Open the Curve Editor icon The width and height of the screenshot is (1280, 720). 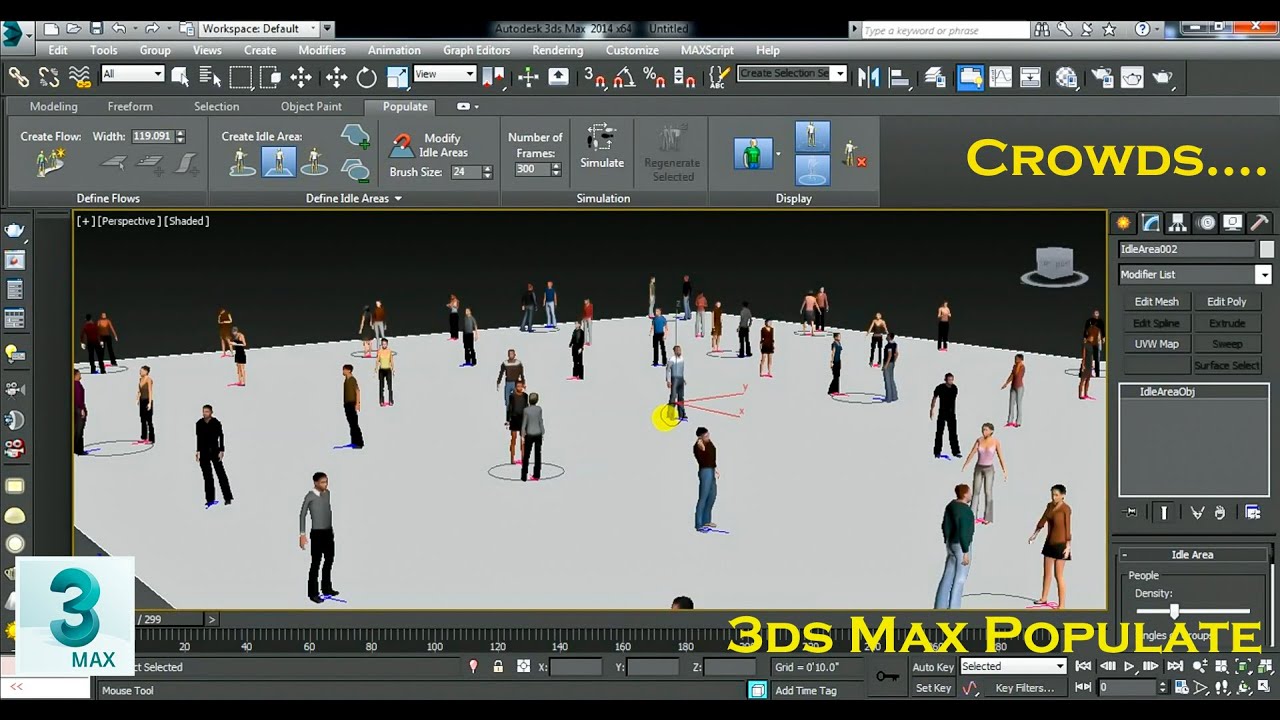1000,76
